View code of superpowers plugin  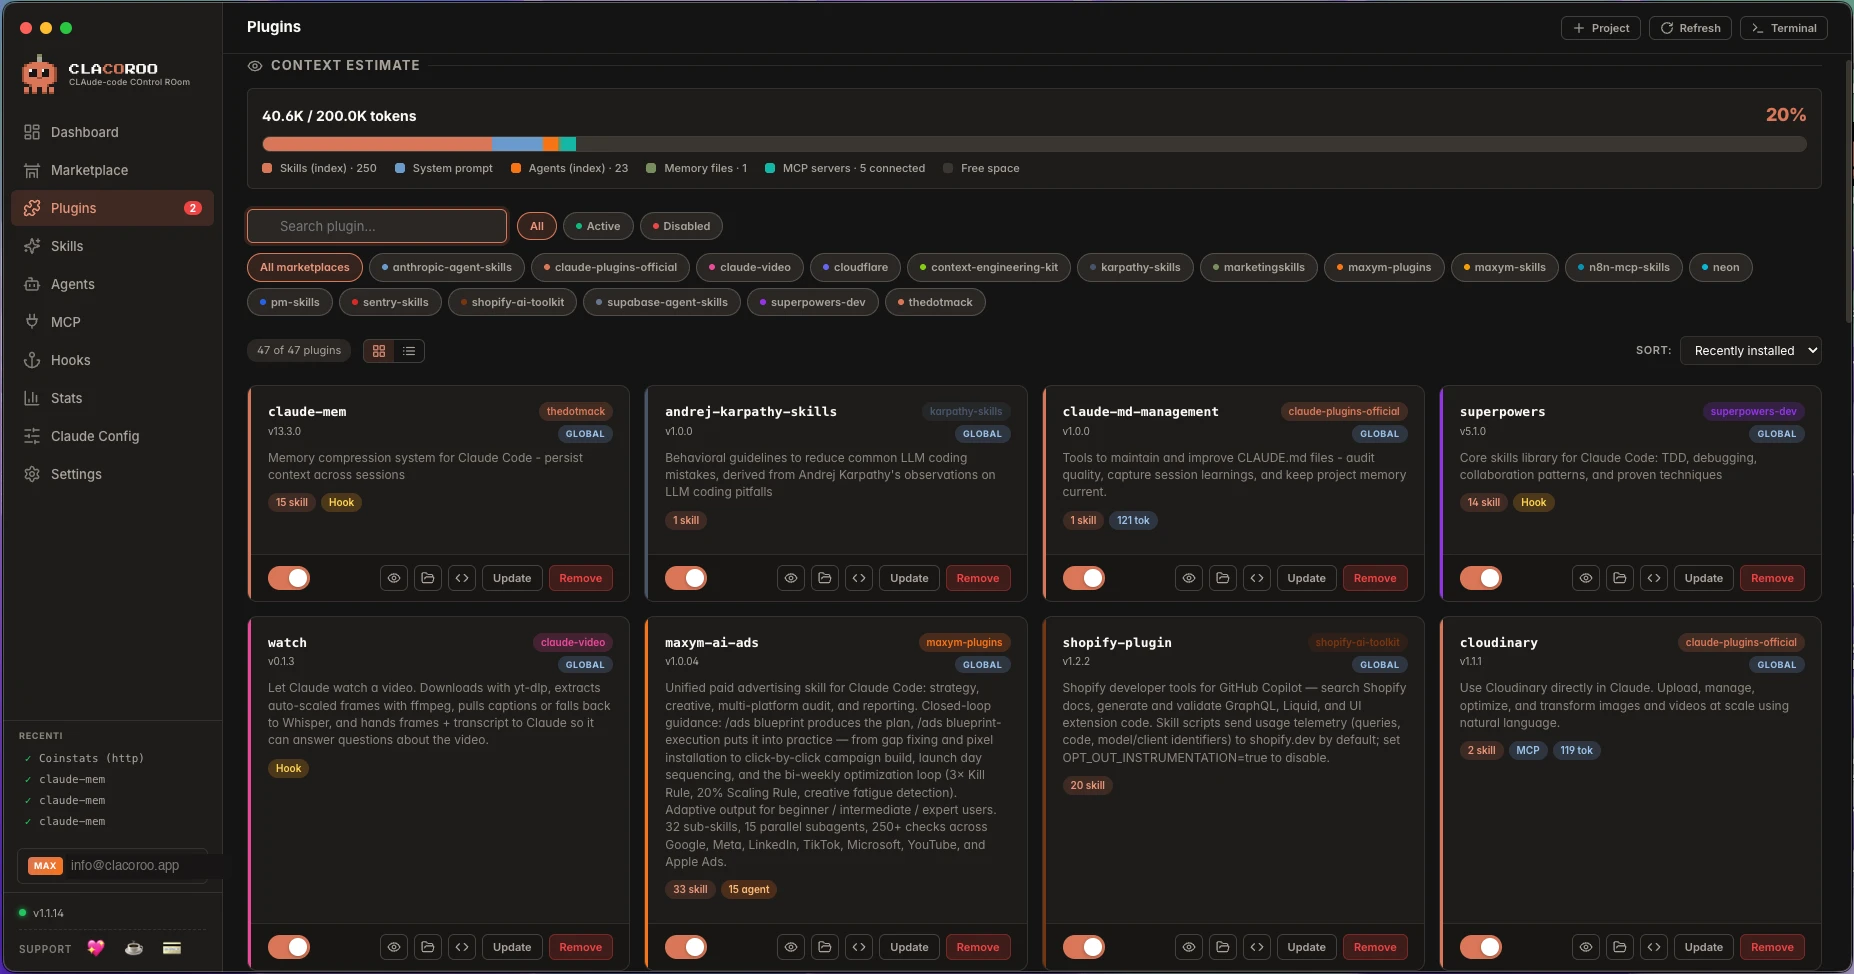(1654, 578)
